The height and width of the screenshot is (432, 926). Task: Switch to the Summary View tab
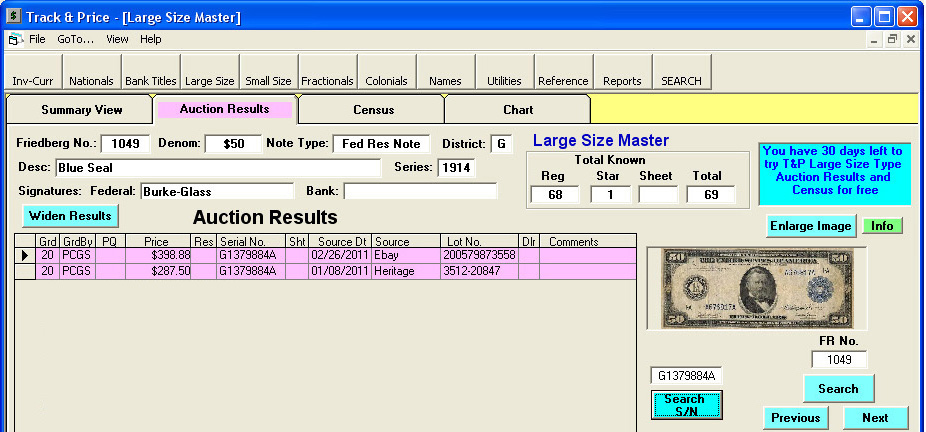pos(81,110)
